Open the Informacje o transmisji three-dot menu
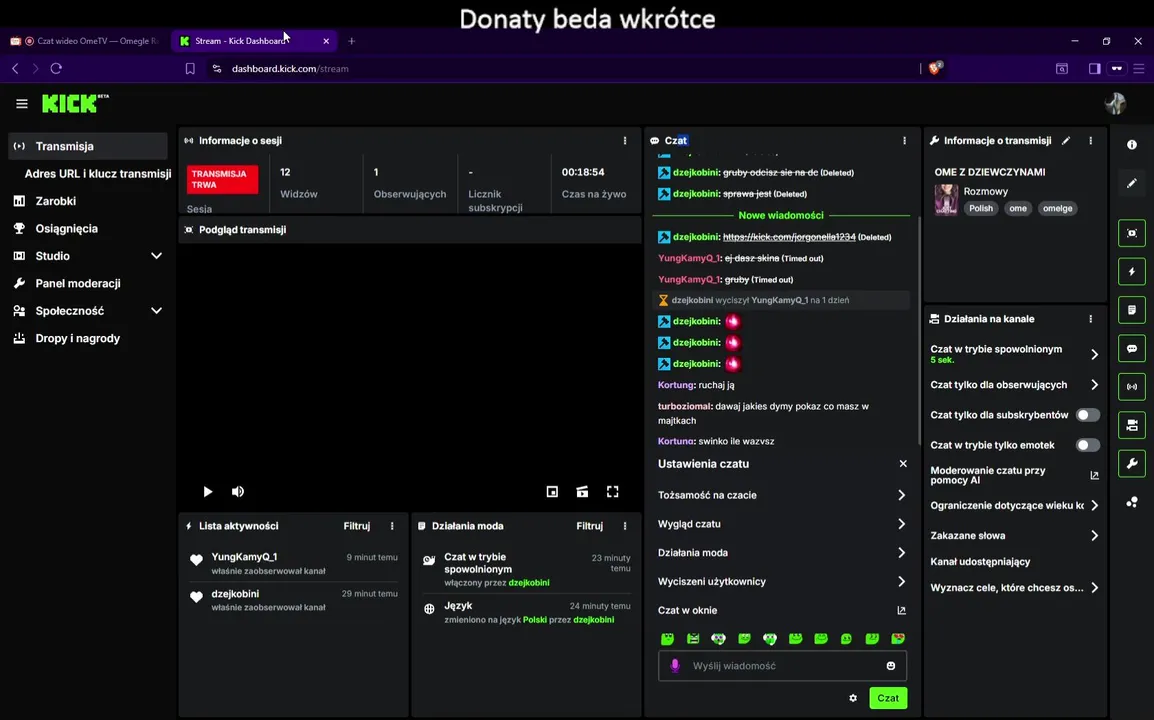Image resolution: width=1154 pixels, height=720 pixels. pyautogui.click(x=1091, y=141)
